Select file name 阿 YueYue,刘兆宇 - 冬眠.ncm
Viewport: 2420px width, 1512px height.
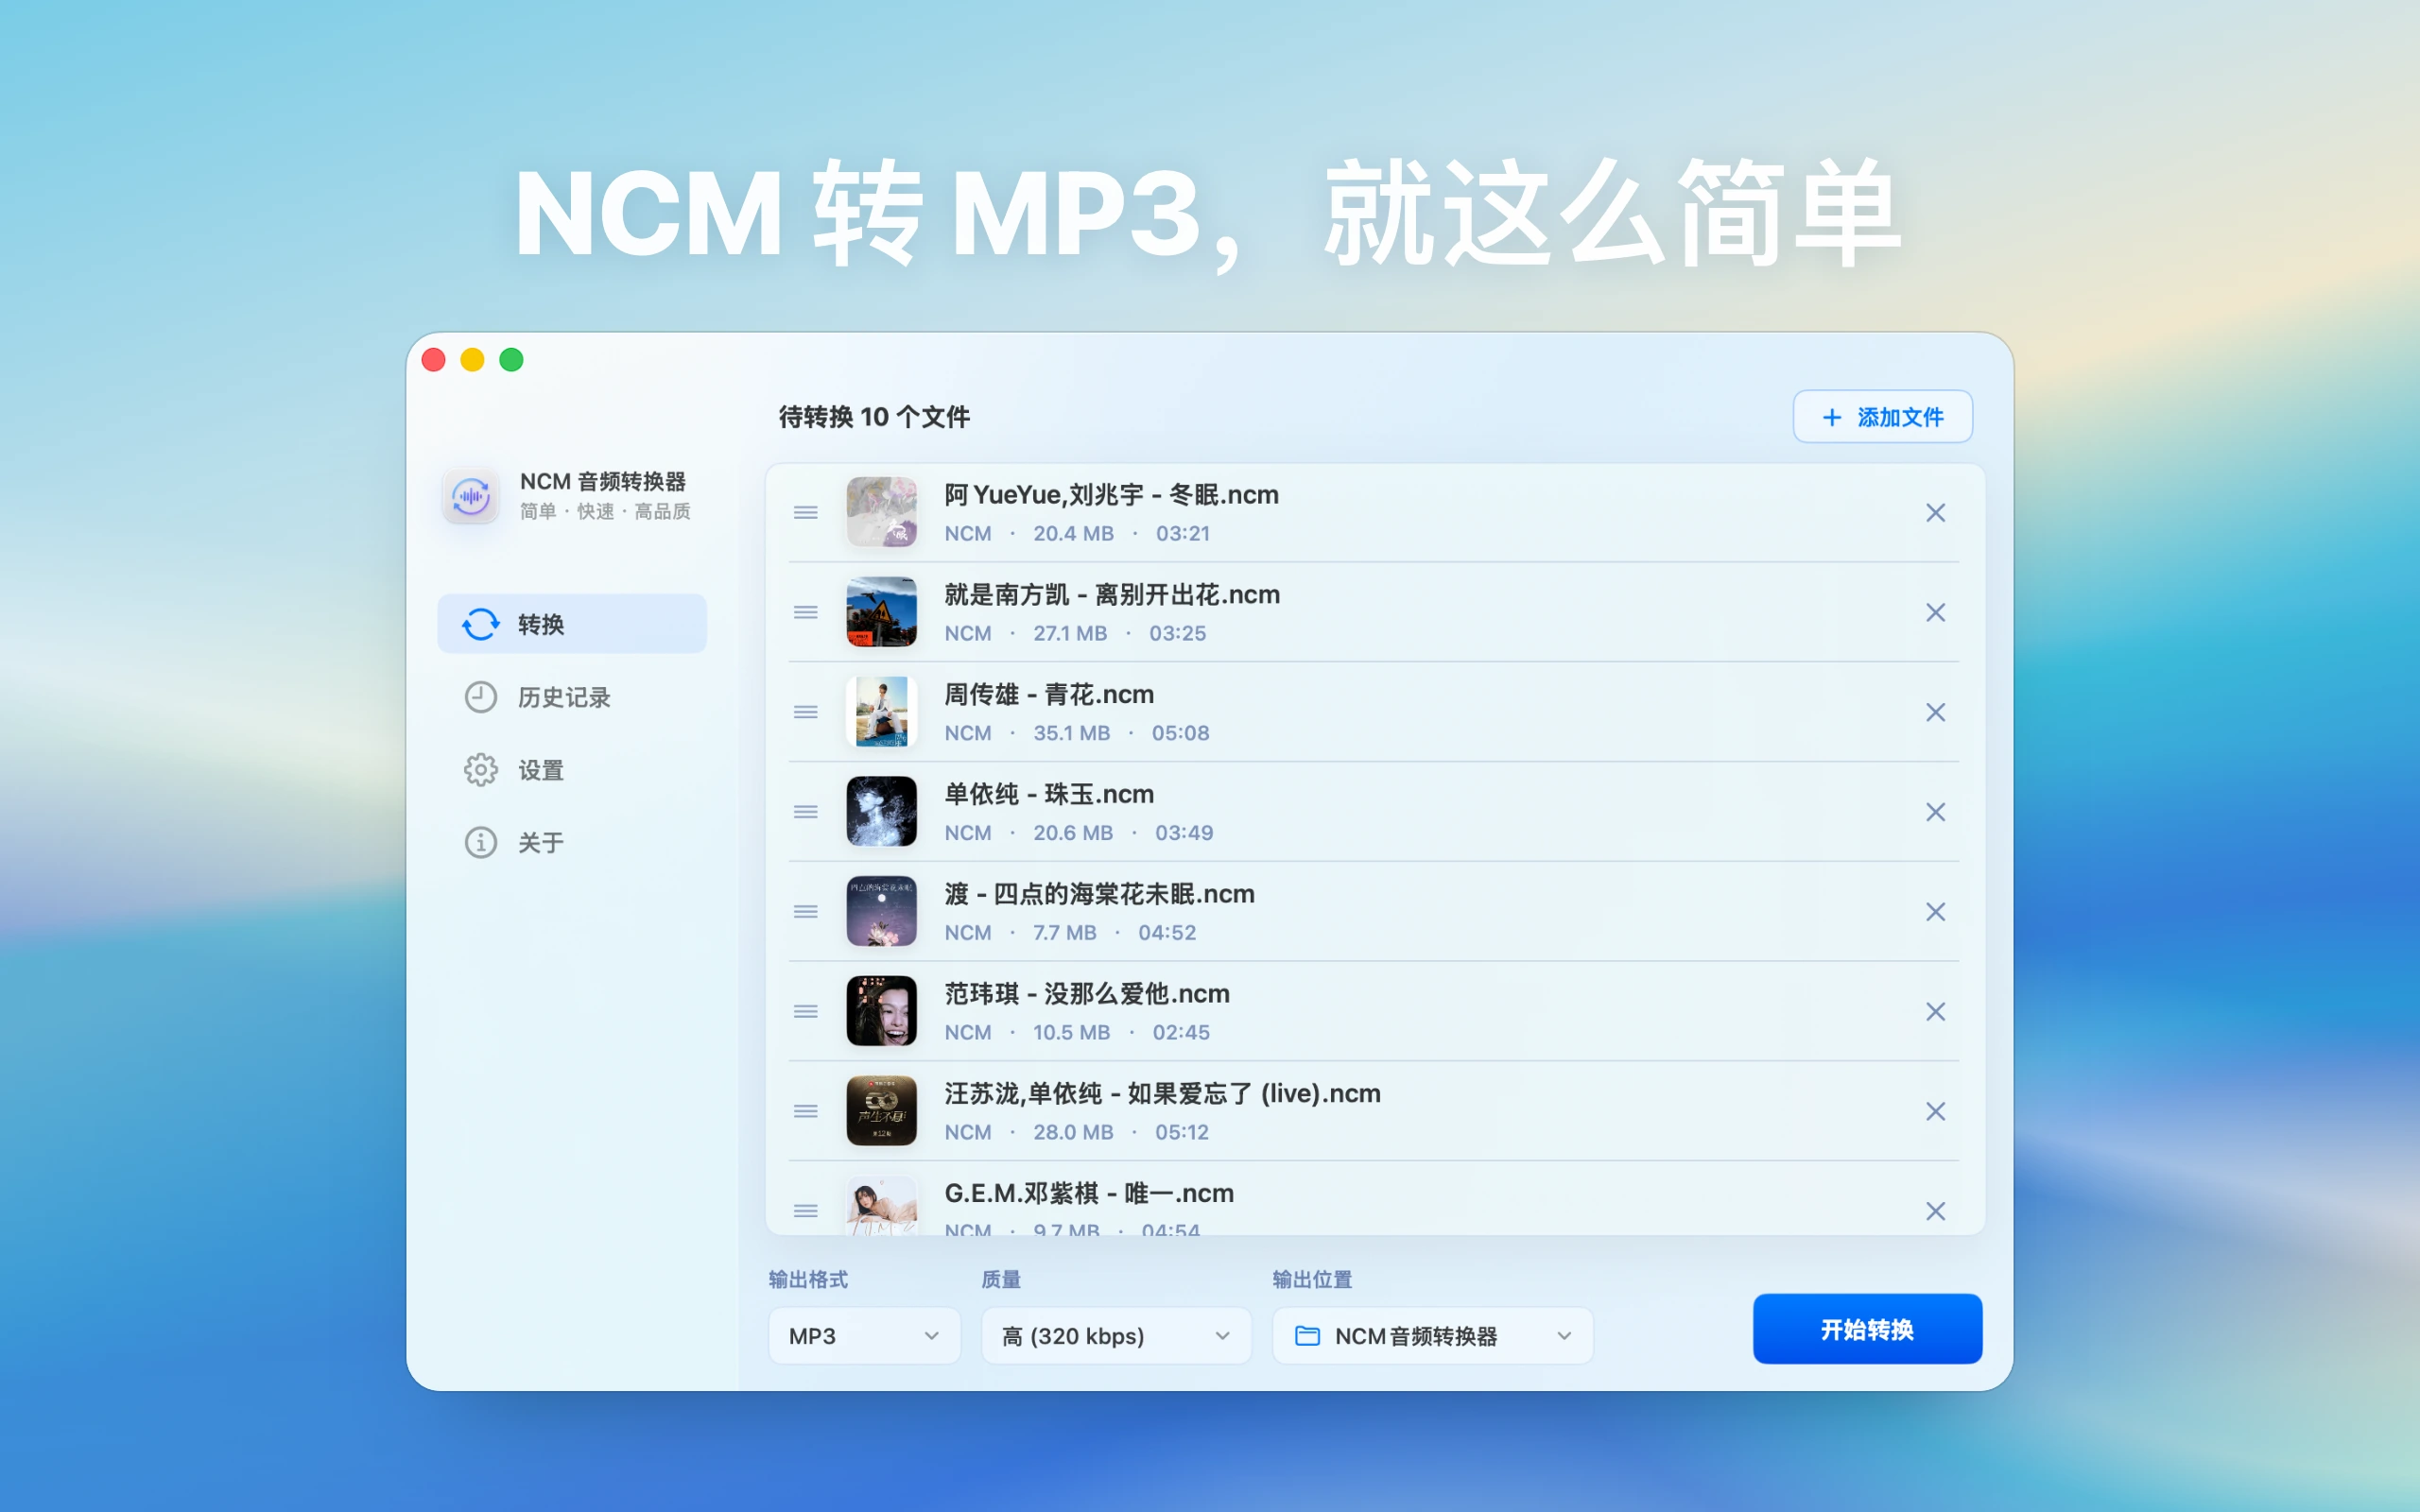click(1111, 495)
